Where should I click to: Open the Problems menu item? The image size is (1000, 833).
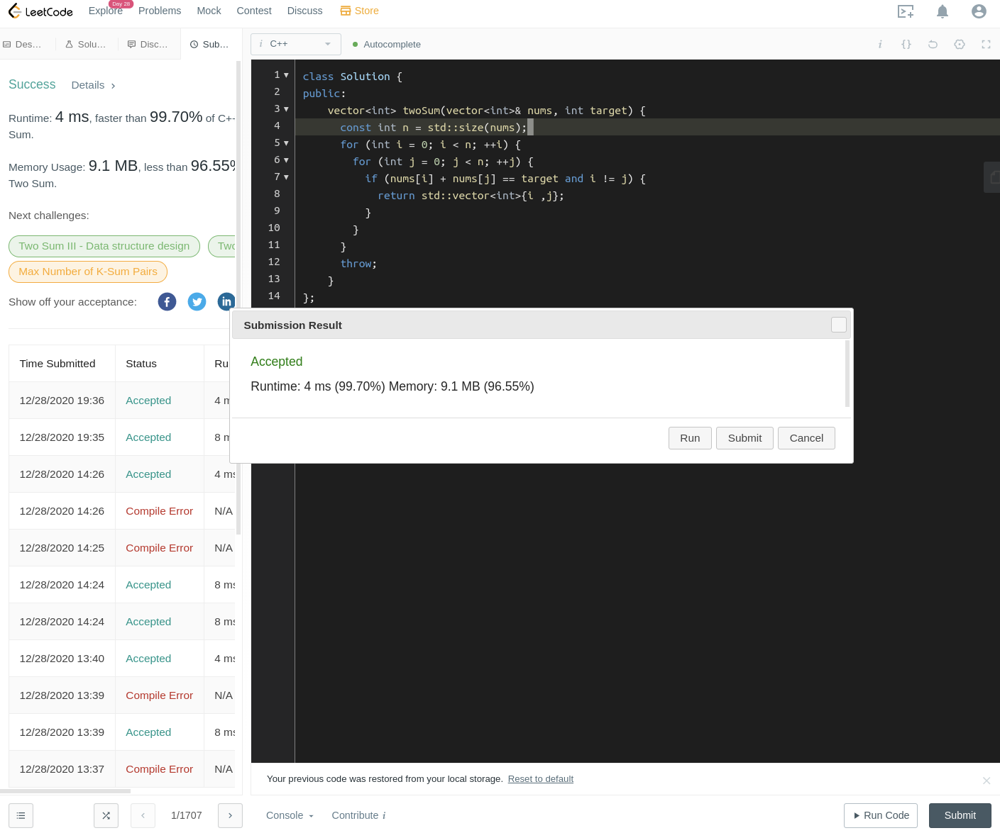click(160, 11)
